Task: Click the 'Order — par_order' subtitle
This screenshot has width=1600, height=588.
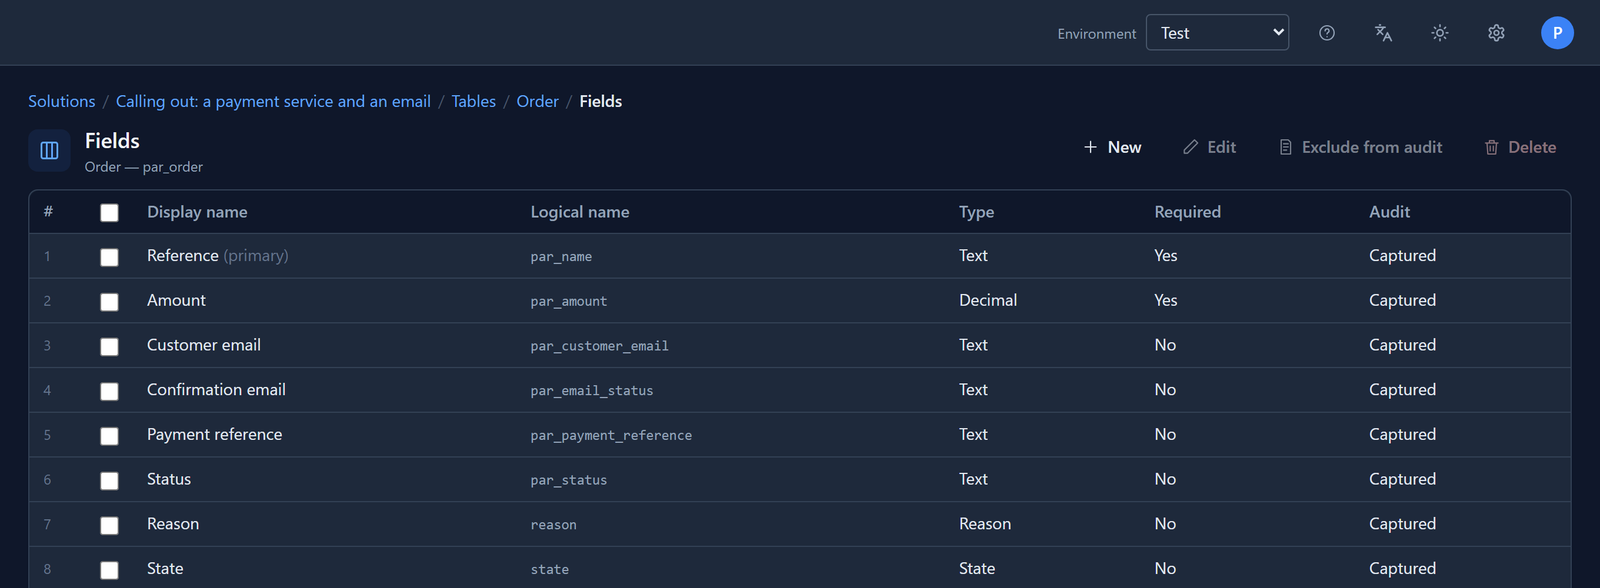Action: [x=144, y=167]
